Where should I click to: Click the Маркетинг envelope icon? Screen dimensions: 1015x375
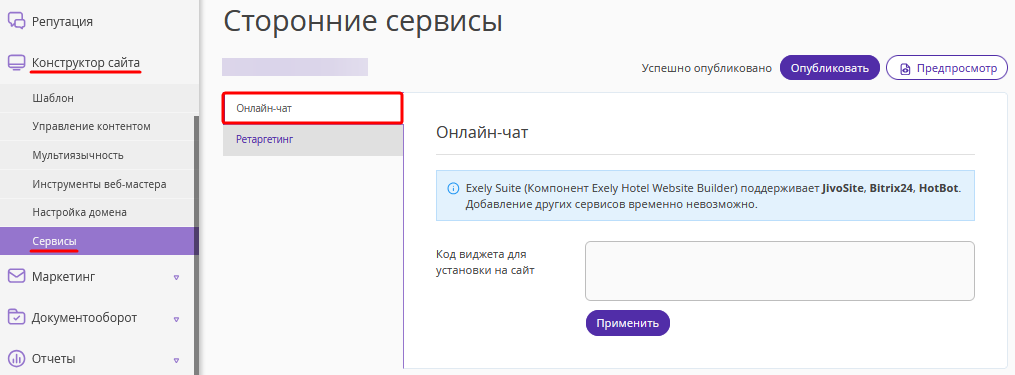click(16, 277)
